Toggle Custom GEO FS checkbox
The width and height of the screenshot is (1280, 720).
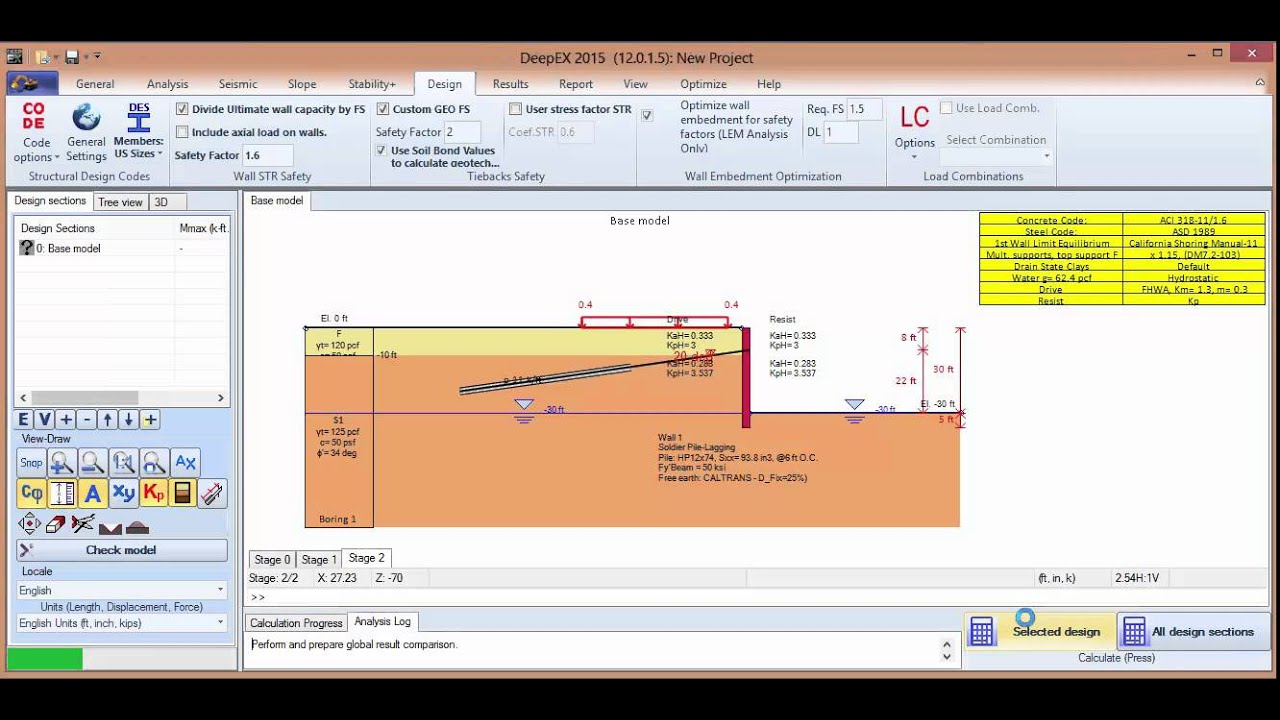(383, 109)
